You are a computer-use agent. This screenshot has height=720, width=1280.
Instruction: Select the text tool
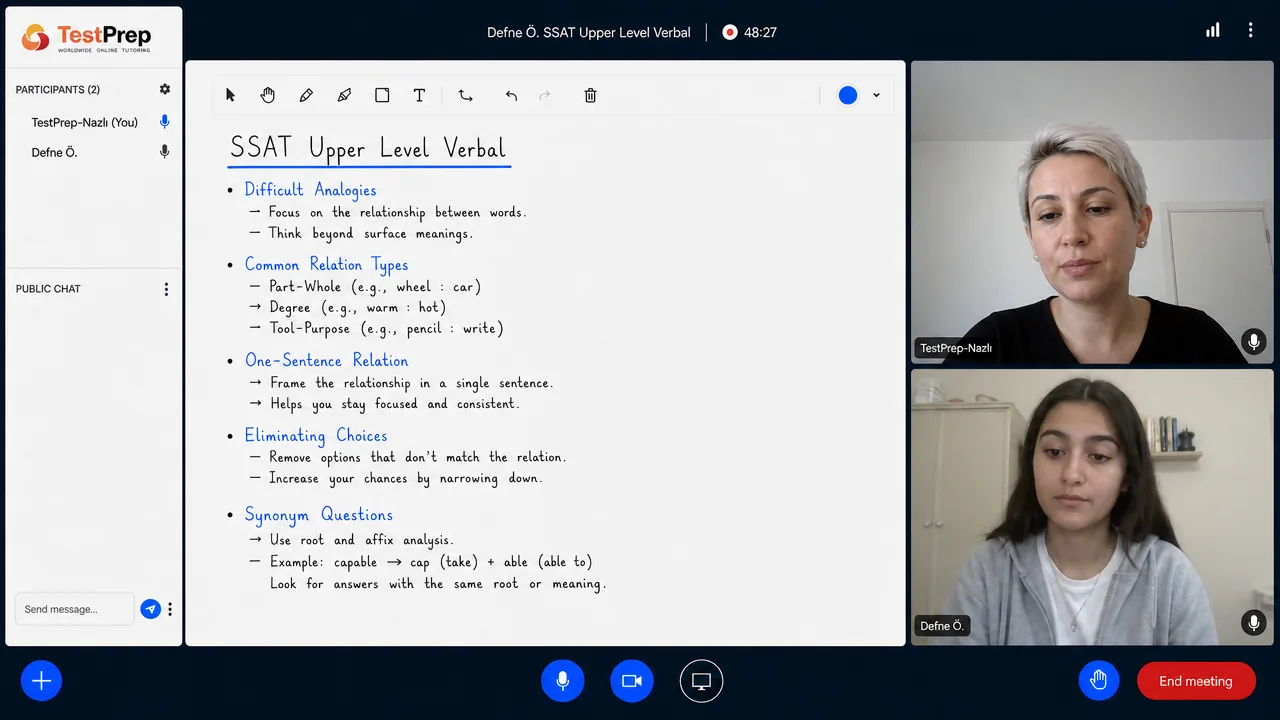(419, 95)
